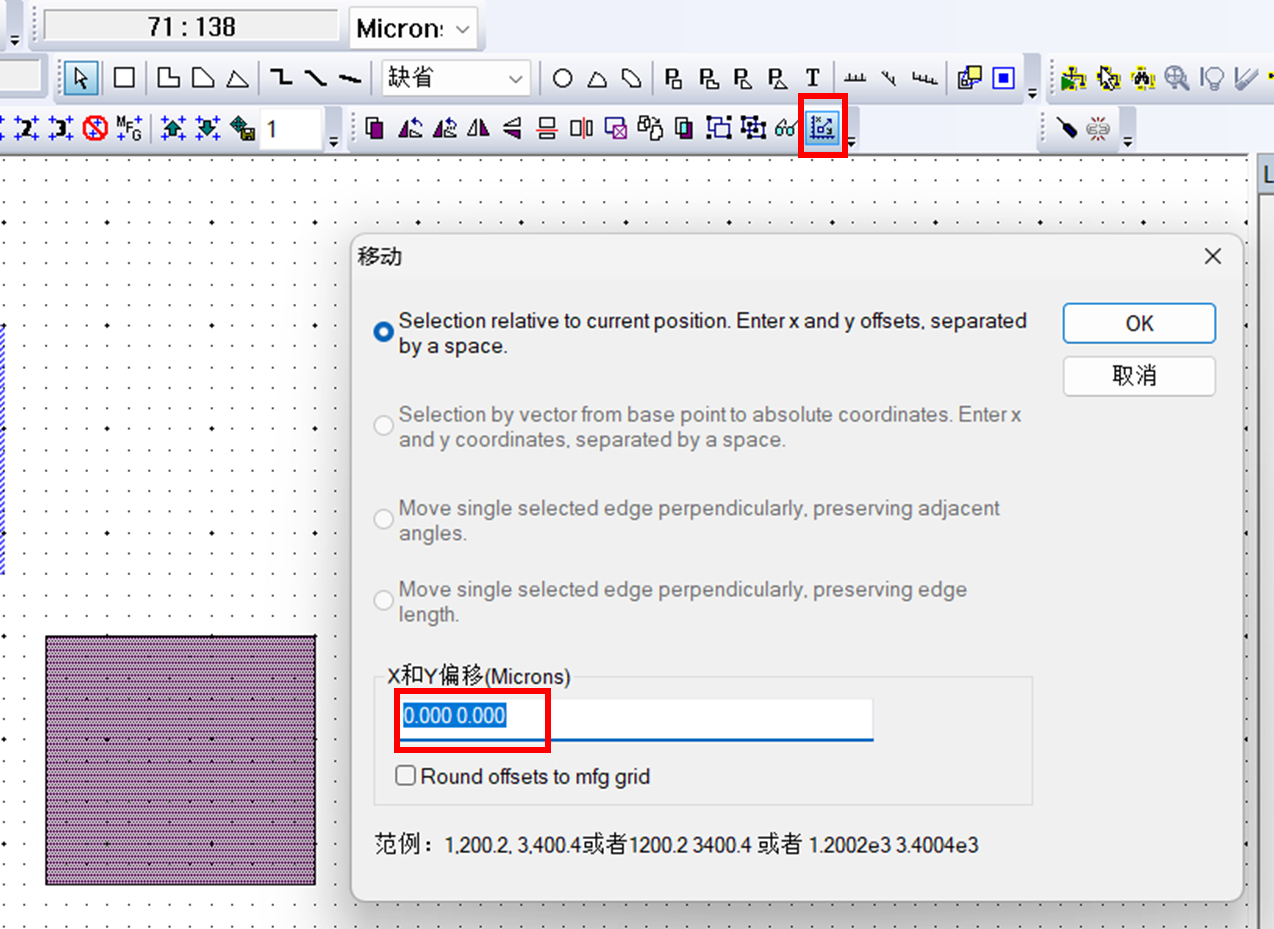Select the torus drawing tool
The width and height of the screenshot is (1274, 929).
click(630, 78)
